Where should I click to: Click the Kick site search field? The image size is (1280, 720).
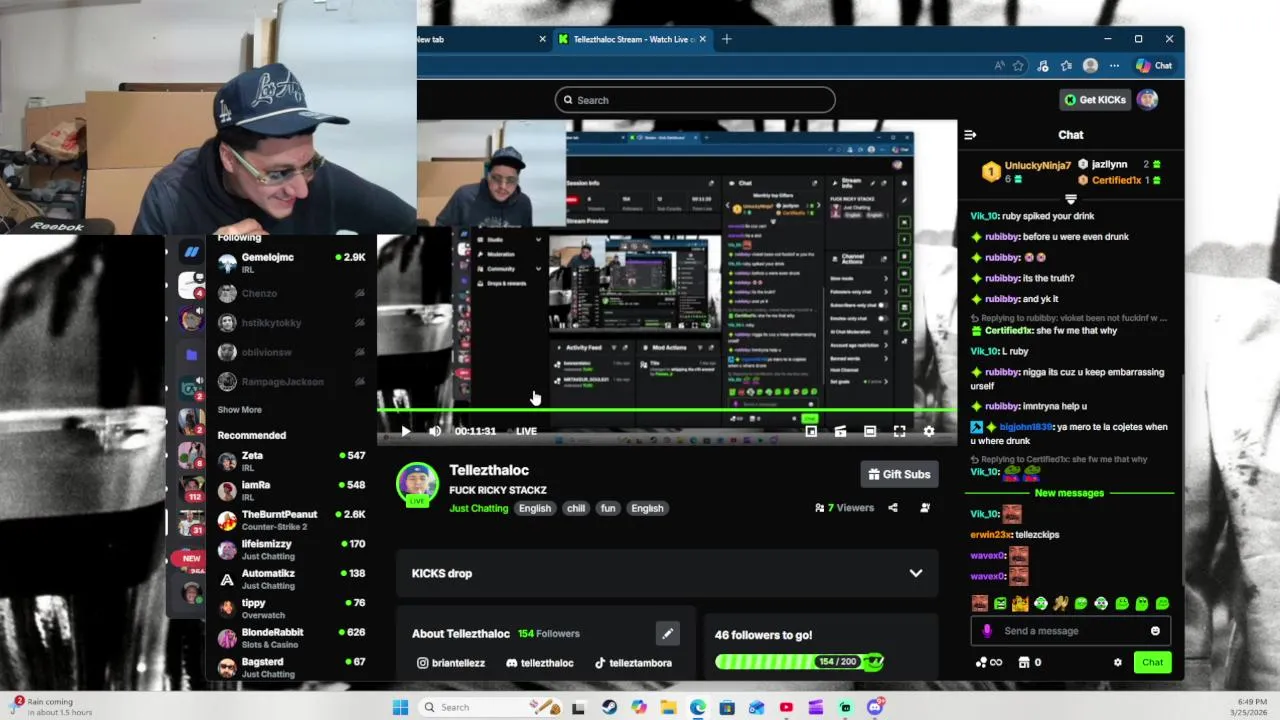tap(695, 100)
